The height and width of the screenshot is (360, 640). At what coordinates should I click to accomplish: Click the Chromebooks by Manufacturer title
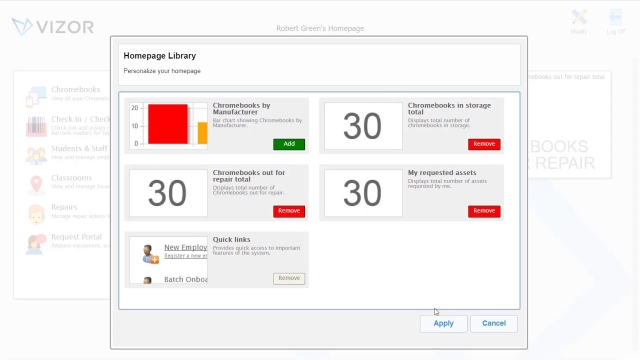241,109
